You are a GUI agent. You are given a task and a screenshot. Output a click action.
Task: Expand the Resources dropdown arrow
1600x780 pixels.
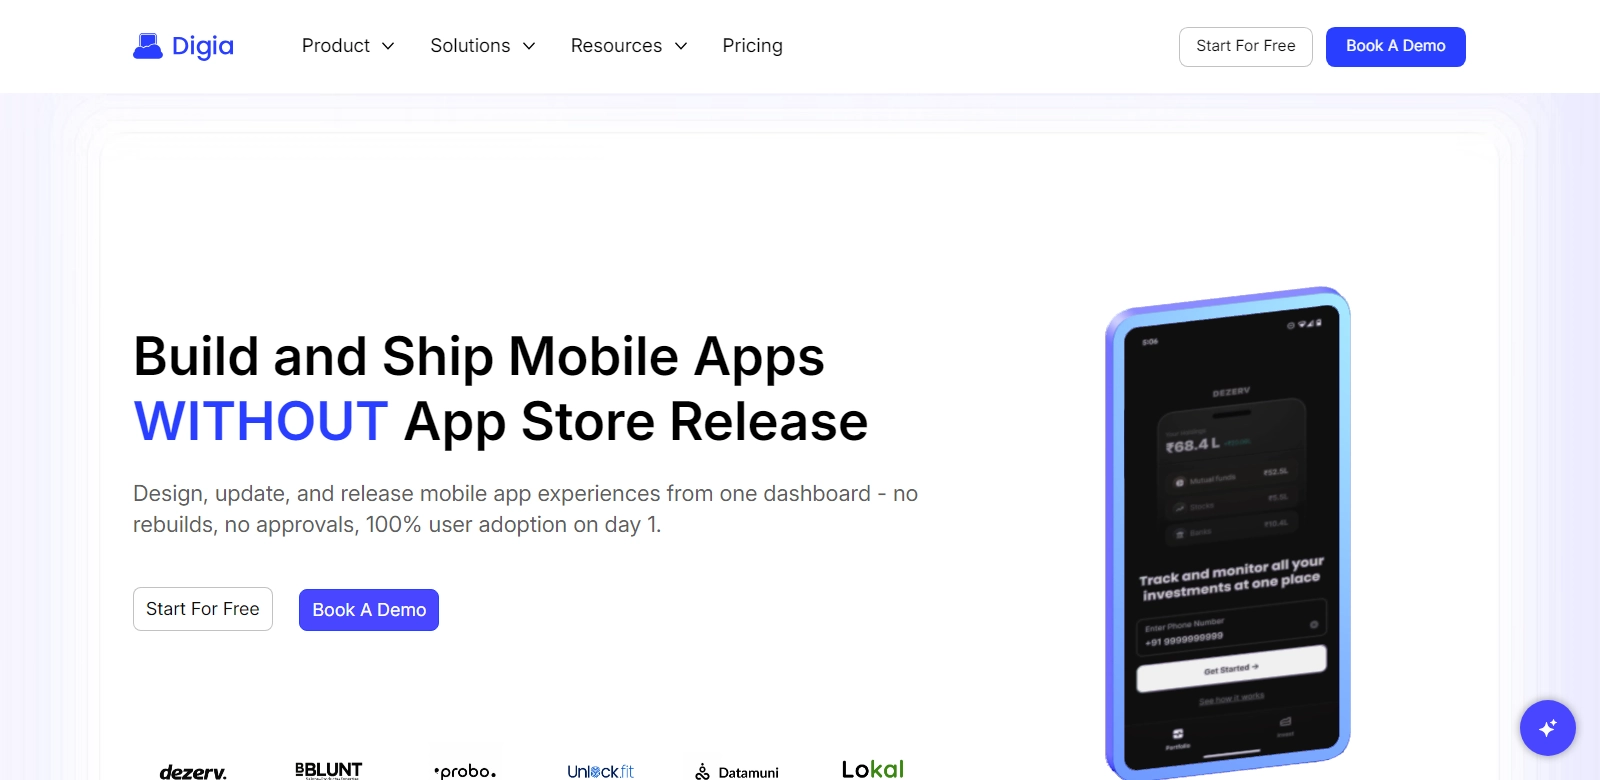pyautogui.click(x=681, y=46)
